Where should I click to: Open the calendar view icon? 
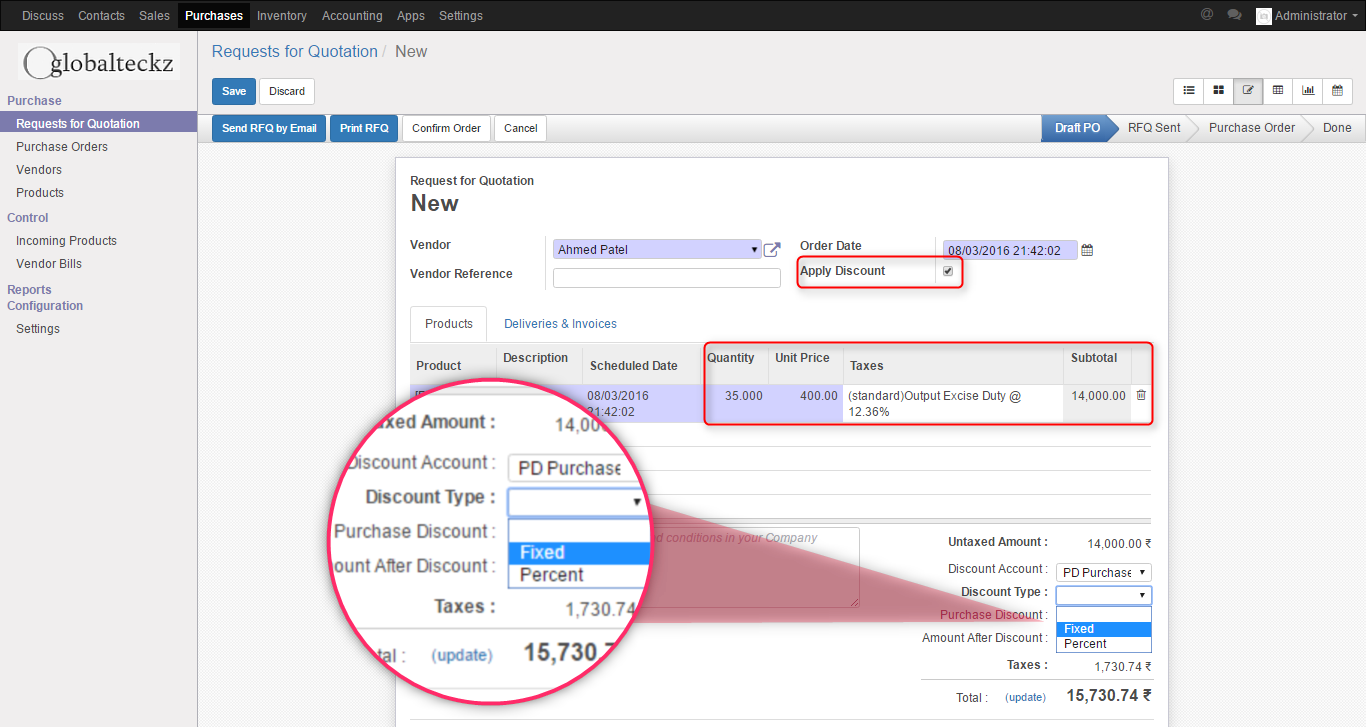coord(1337,91)
